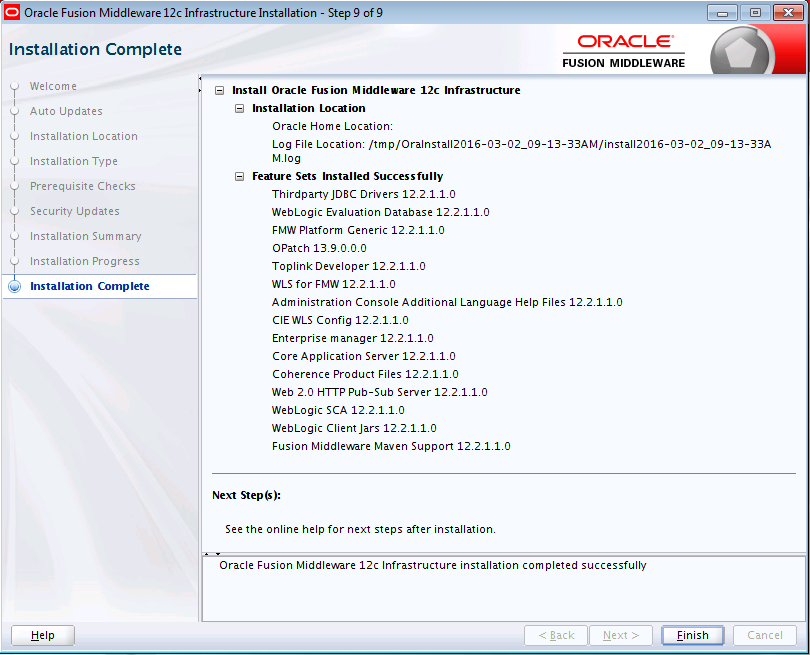
Task: Select the Installation Type step
Action: click(x=74, y=161)
